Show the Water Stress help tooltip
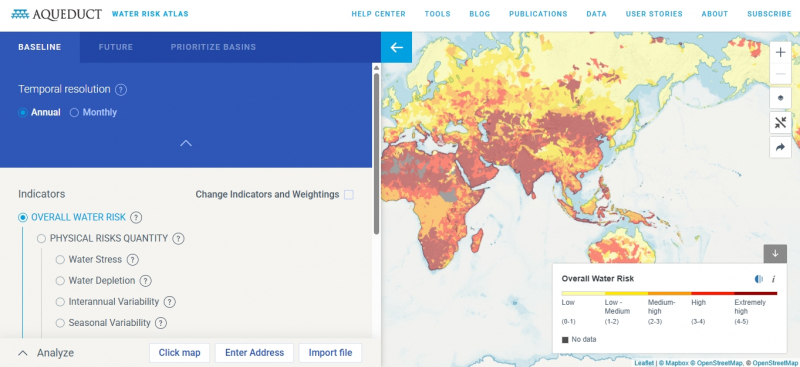Image resolution: width=800 pixels, height=367 pixels. [133, 260]
